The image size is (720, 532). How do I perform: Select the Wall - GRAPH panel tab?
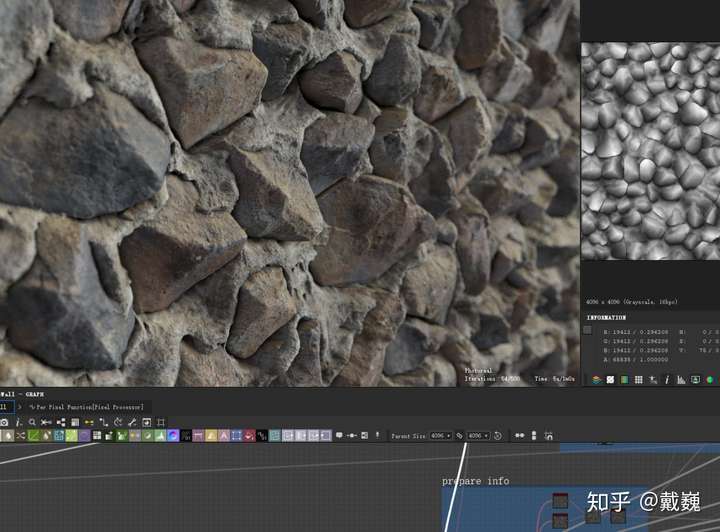point(20,394)
